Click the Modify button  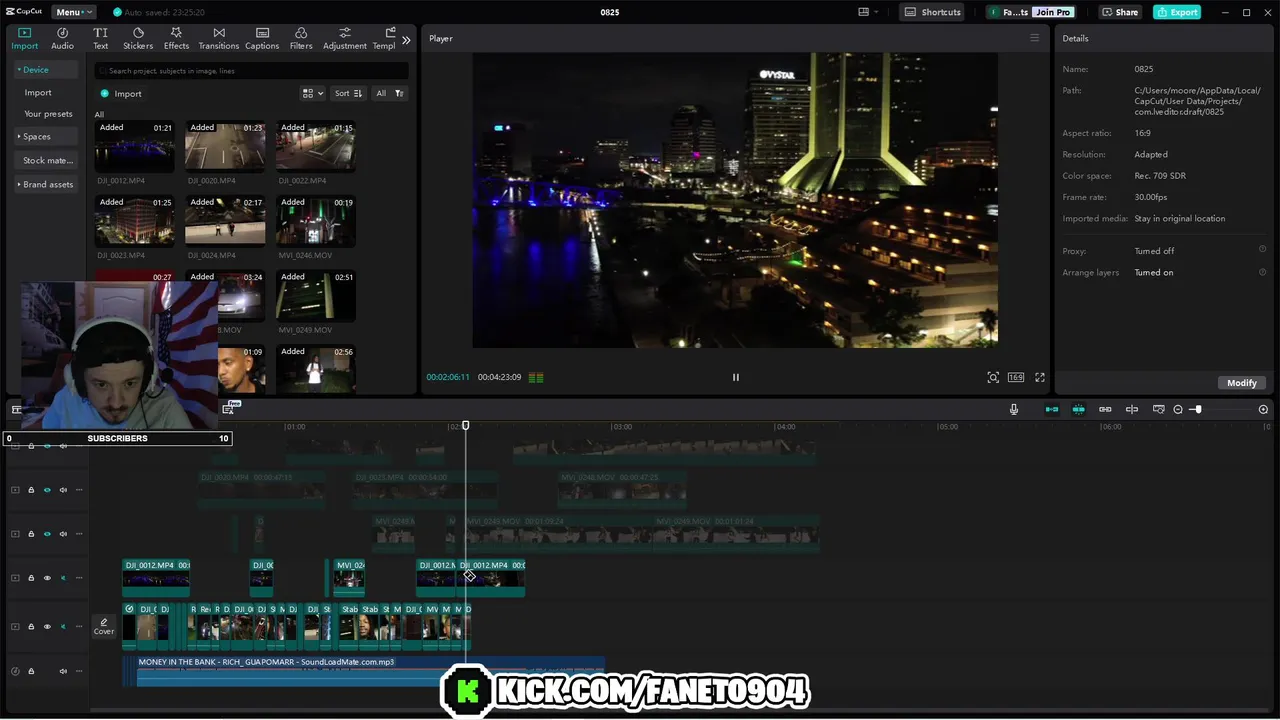1241,383
